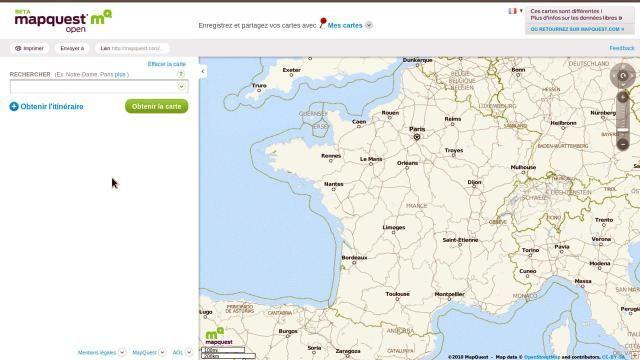Click the zoom out minus button

[623, 144]
